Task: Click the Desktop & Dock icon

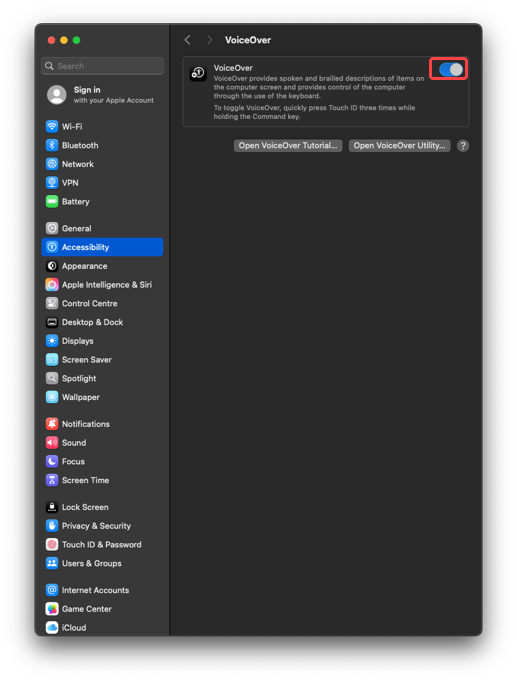Action: tap(52, 322)
